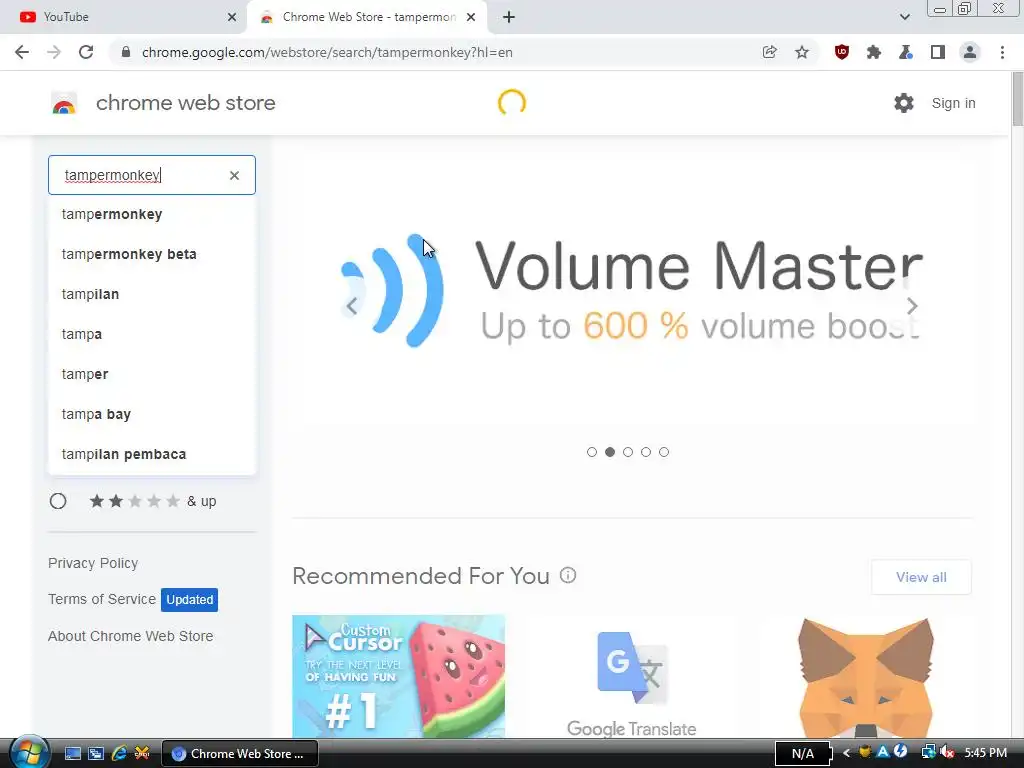Show the previous carousel slide

[x=351, y=306]
